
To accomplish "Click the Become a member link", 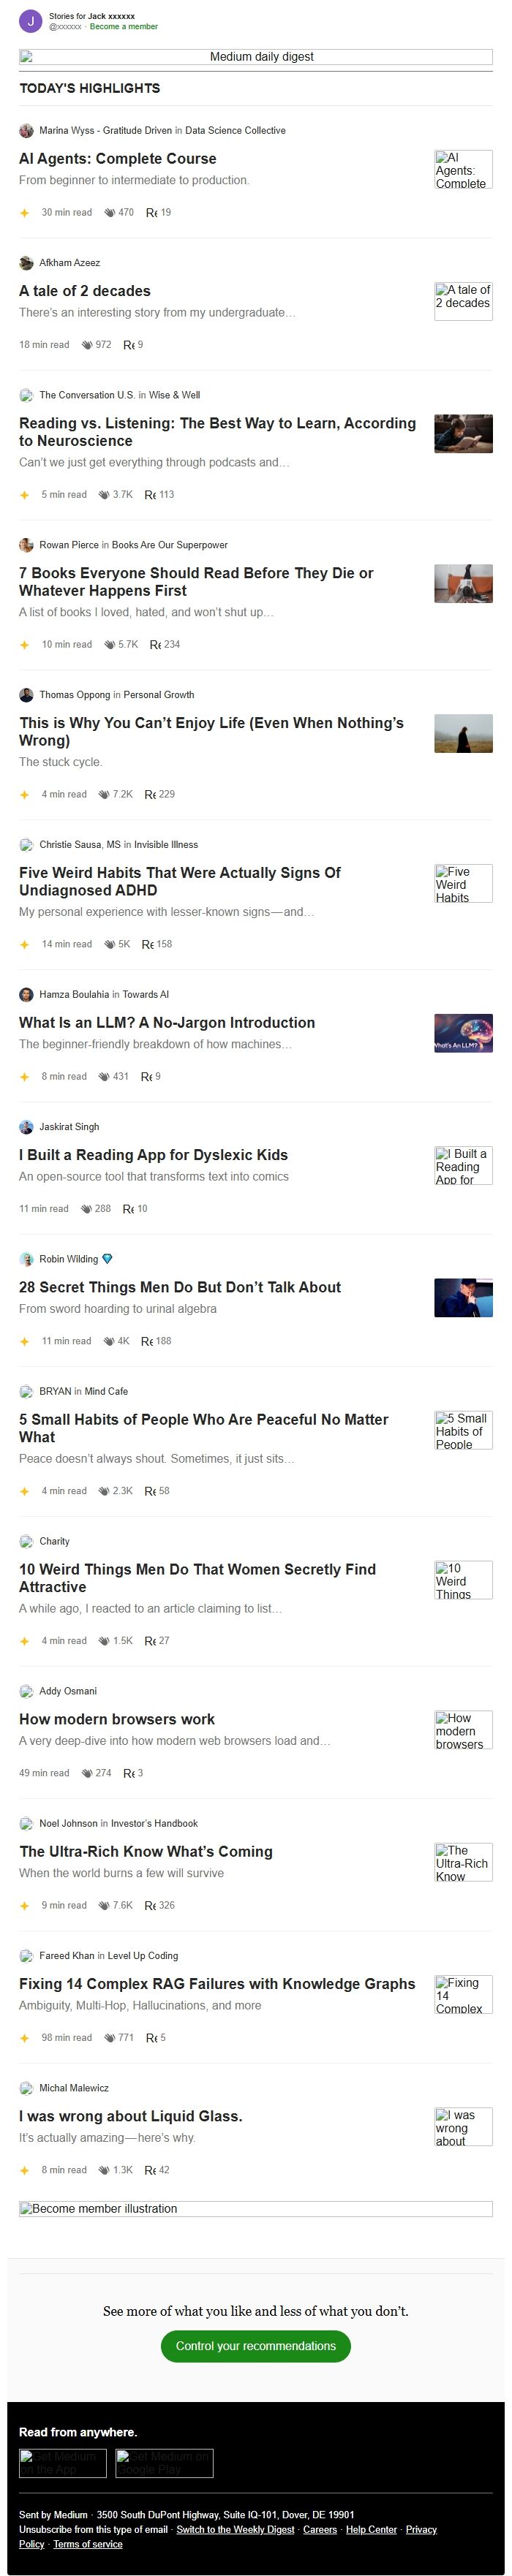I will [x=124, y=27].
